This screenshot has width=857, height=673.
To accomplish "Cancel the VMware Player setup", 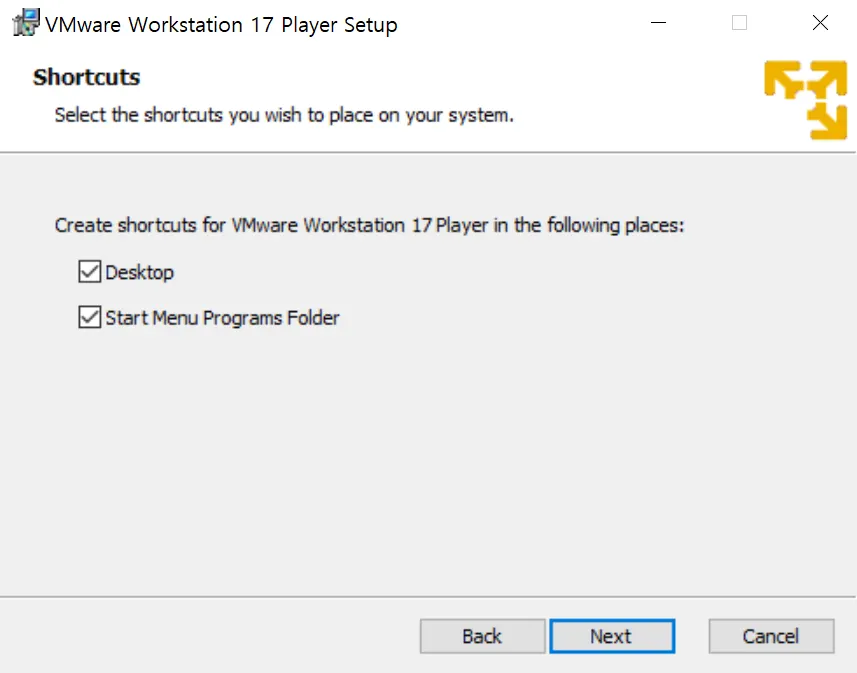I will coord(770,636).
